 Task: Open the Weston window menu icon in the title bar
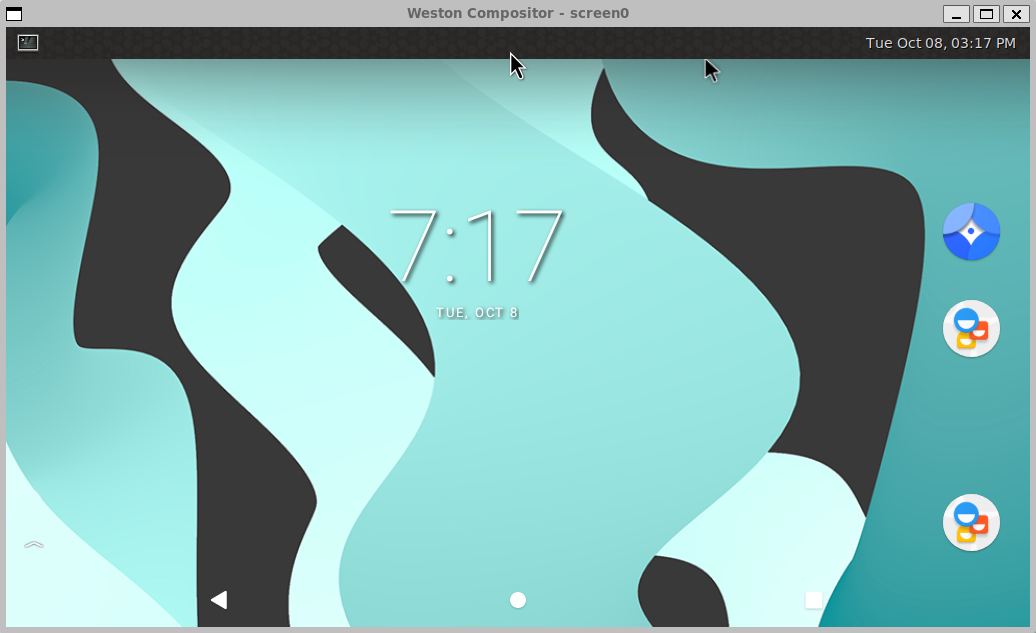[14, 13]
